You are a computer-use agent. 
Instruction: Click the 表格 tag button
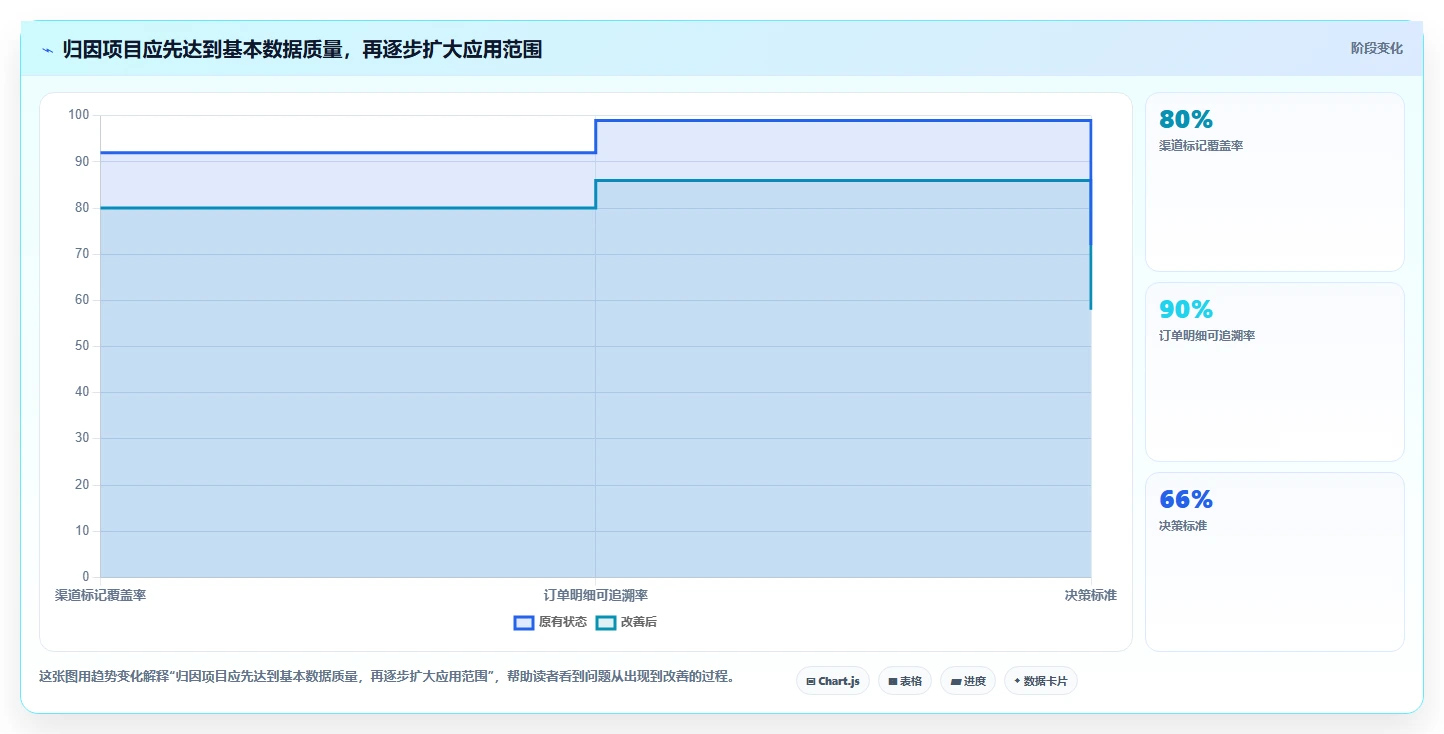905,681
